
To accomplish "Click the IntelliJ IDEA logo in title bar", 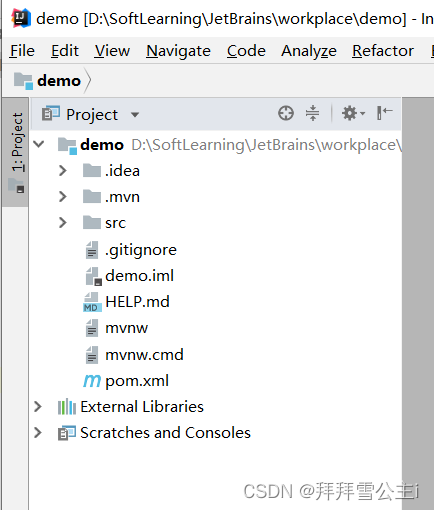I will coord(21,18).
